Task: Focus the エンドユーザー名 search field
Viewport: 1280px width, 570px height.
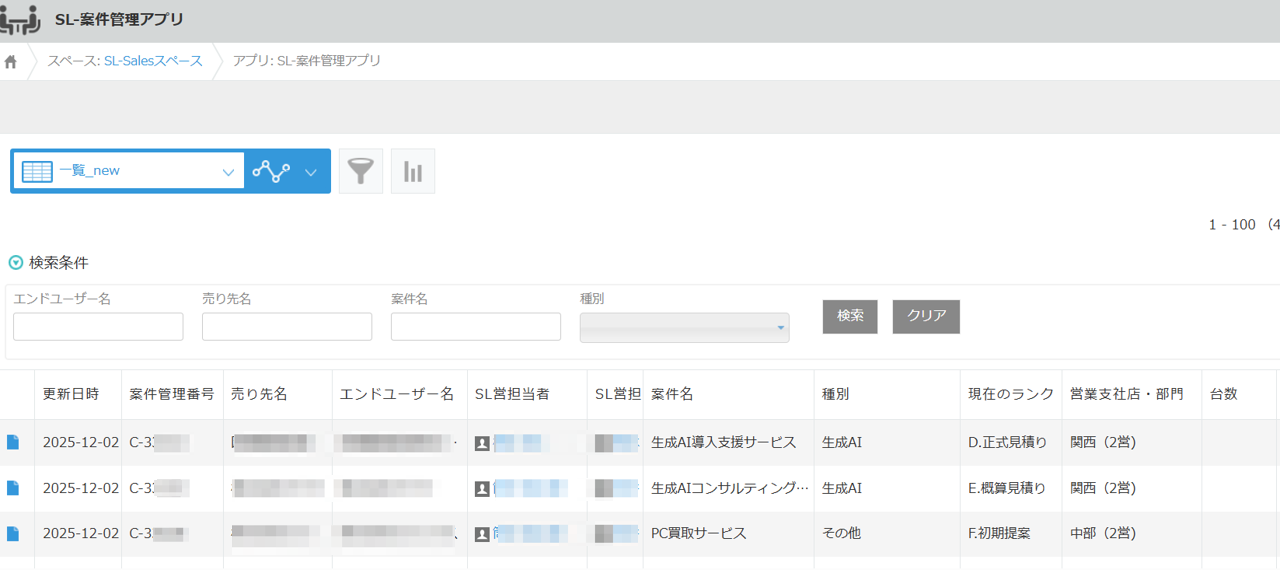Action: 98,327
